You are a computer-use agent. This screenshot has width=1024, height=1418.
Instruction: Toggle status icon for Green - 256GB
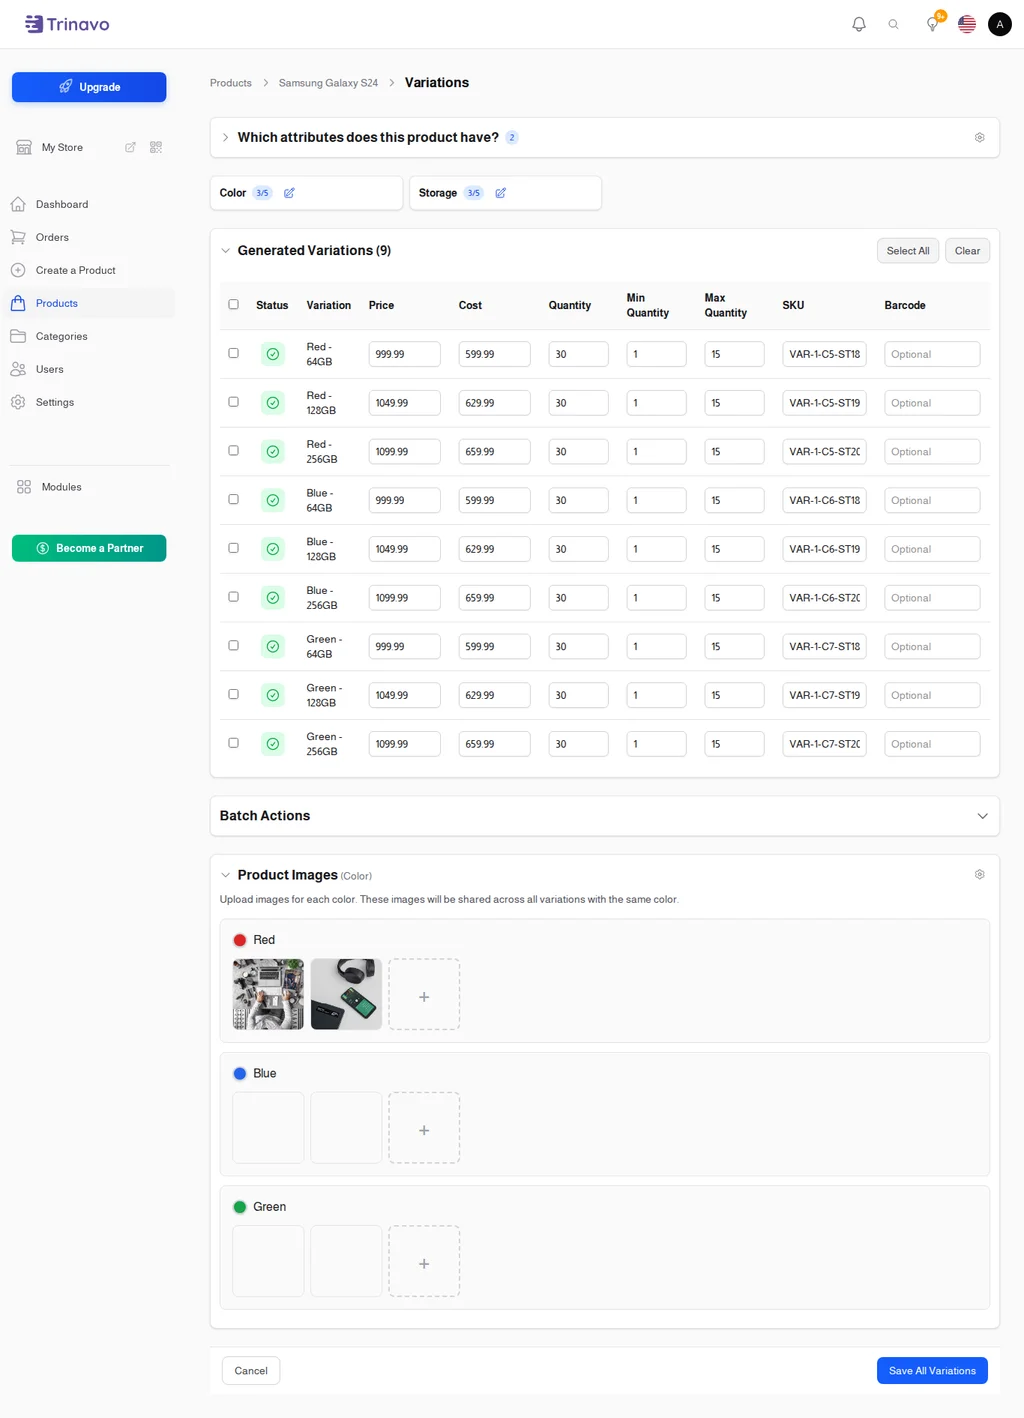[272, 744]
